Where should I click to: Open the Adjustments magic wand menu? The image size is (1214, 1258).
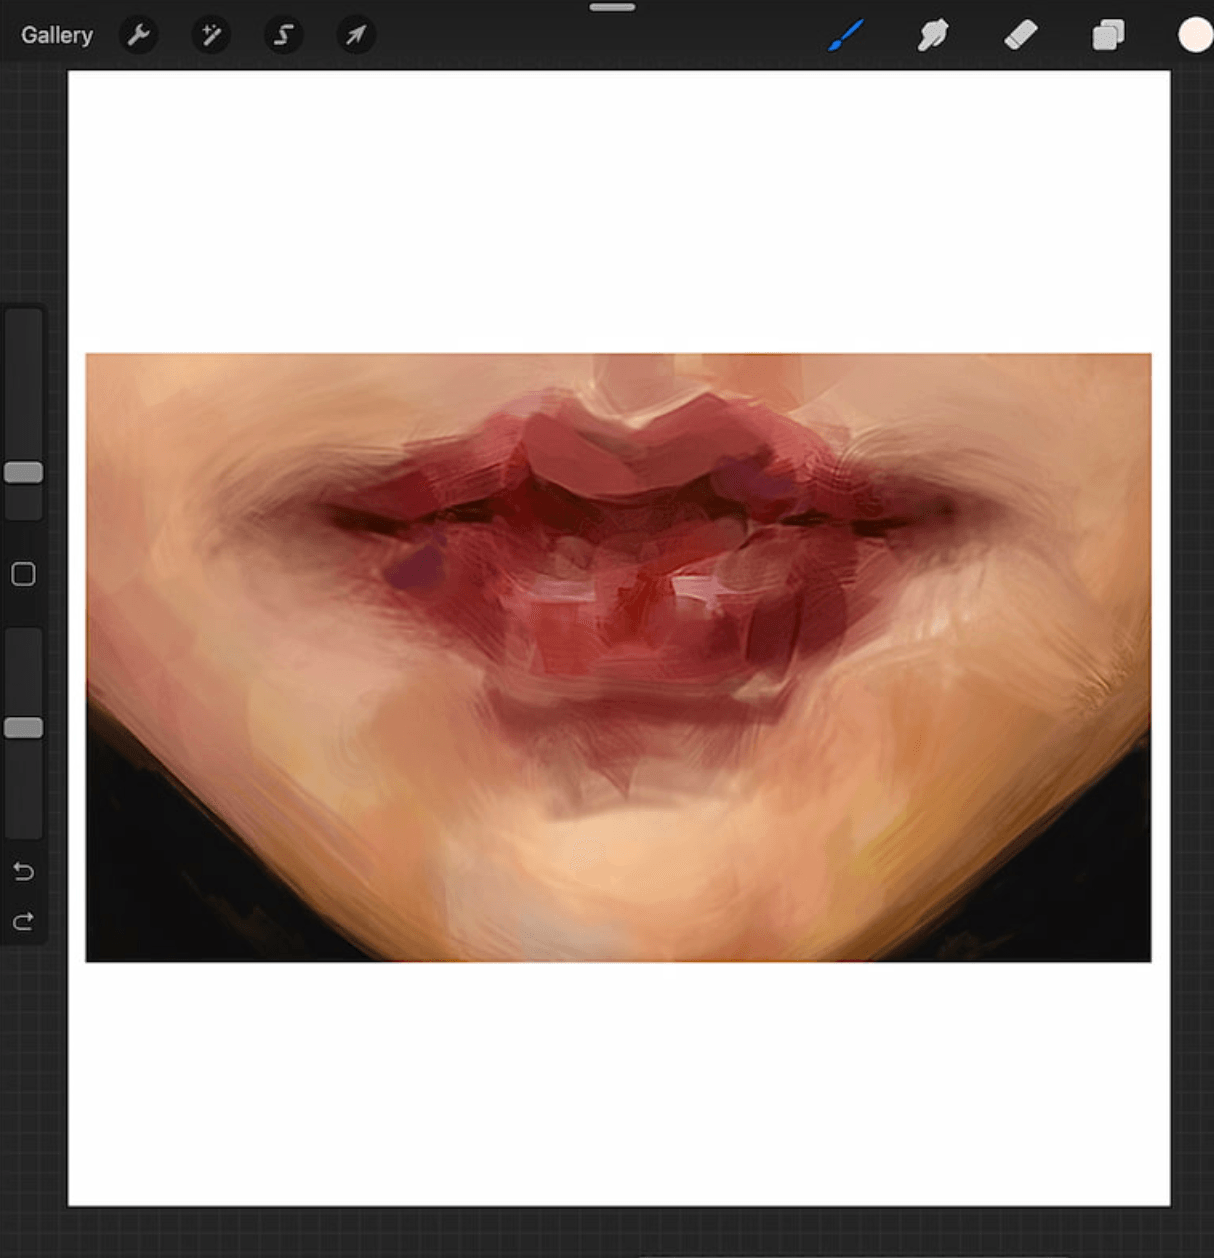211,35
